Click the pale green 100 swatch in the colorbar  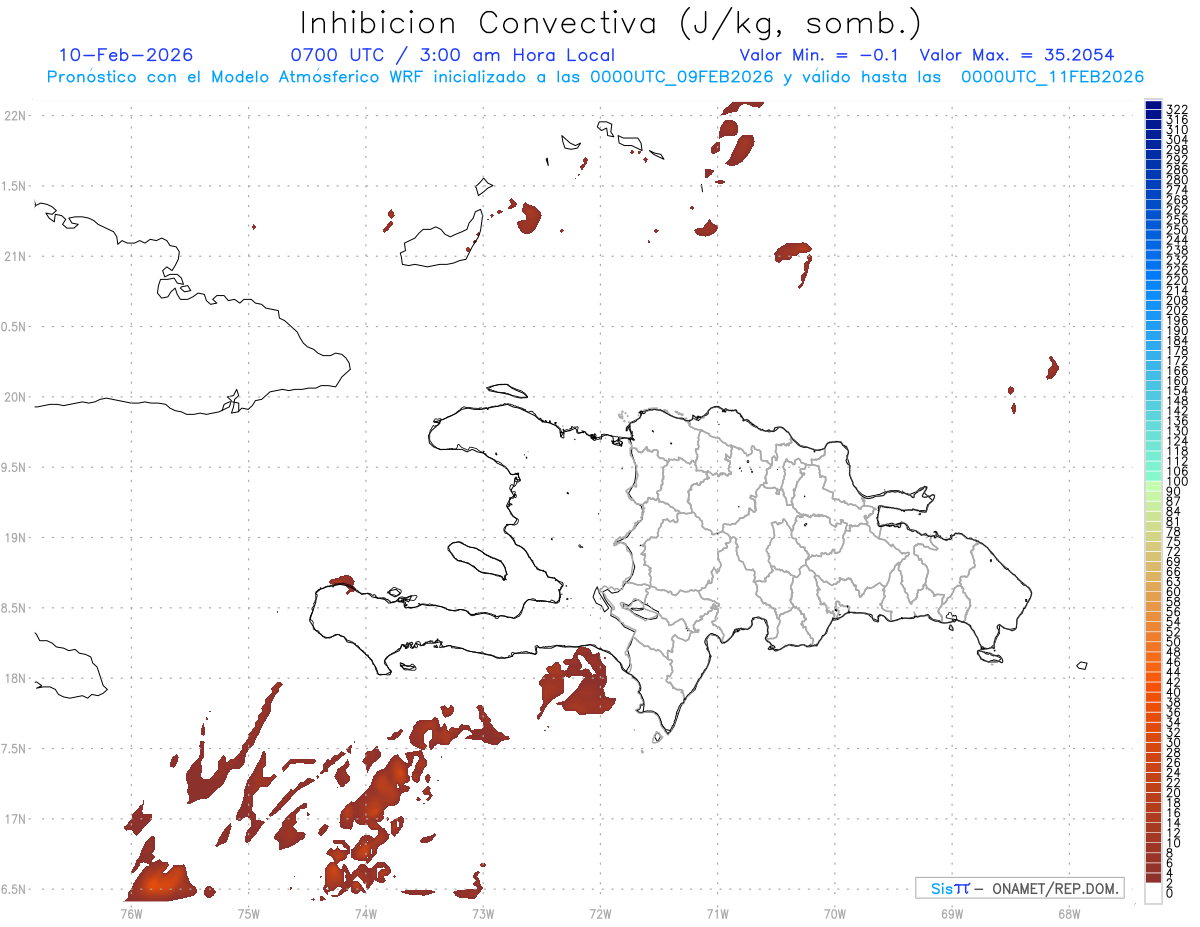click(x=1153, y=484)
